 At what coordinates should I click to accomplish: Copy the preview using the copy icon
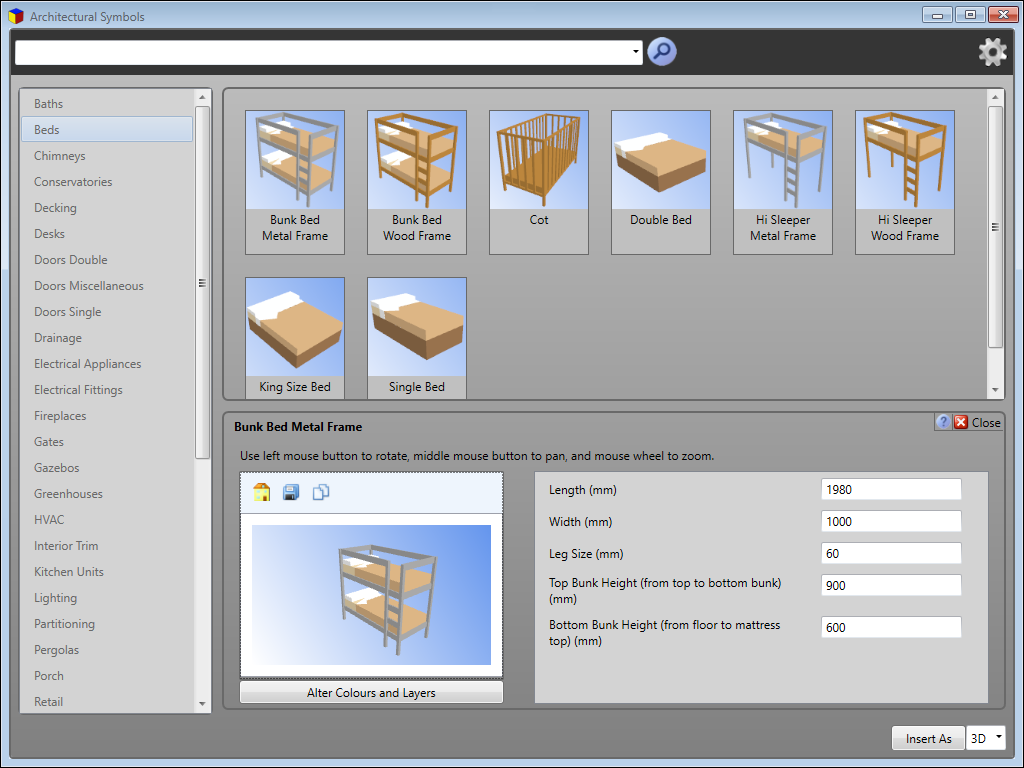[320, 492]
